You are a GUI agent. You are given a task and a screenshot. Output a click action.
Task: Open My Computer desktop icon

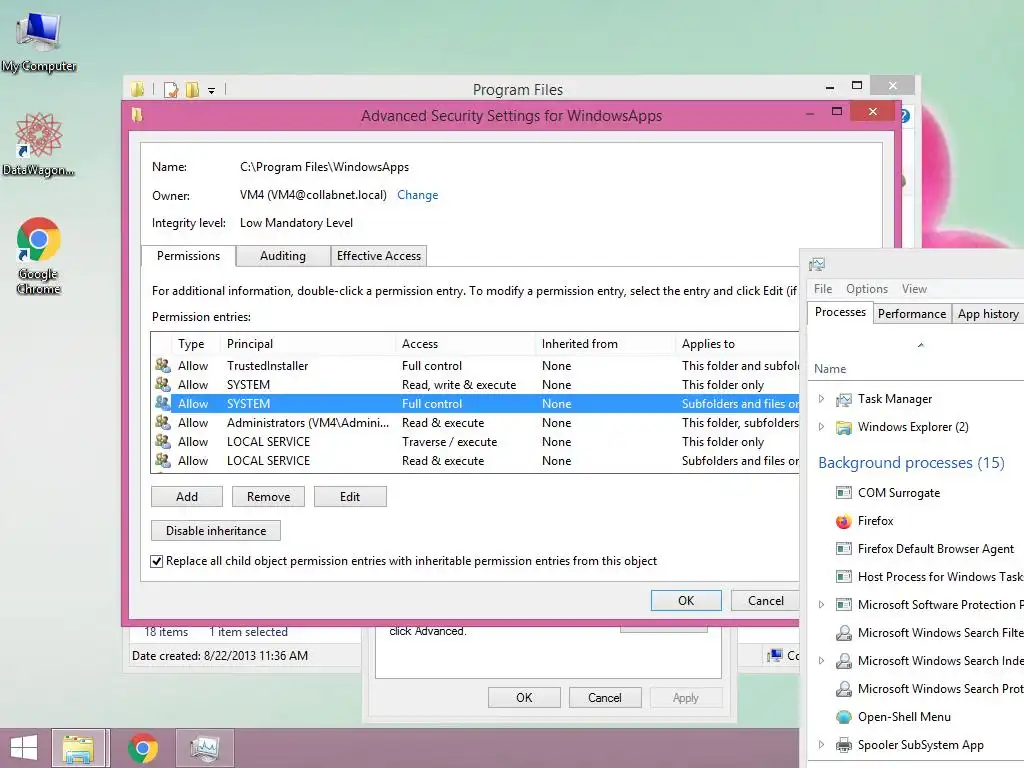pyautogui.click(x=39, y=42)
